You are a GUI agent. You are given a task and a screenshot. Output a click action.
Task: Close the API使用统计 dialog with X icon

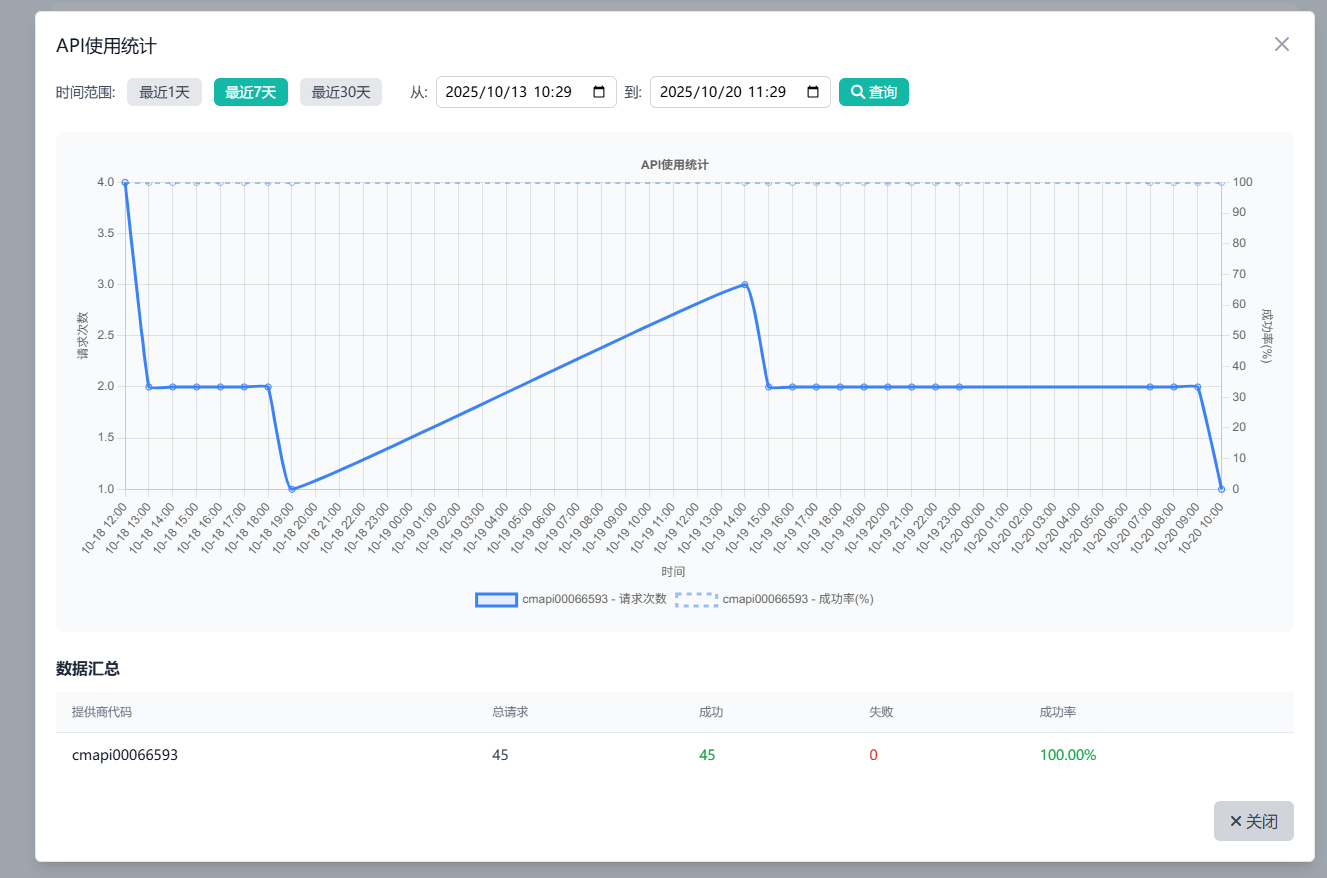(x=1281, y=44)
